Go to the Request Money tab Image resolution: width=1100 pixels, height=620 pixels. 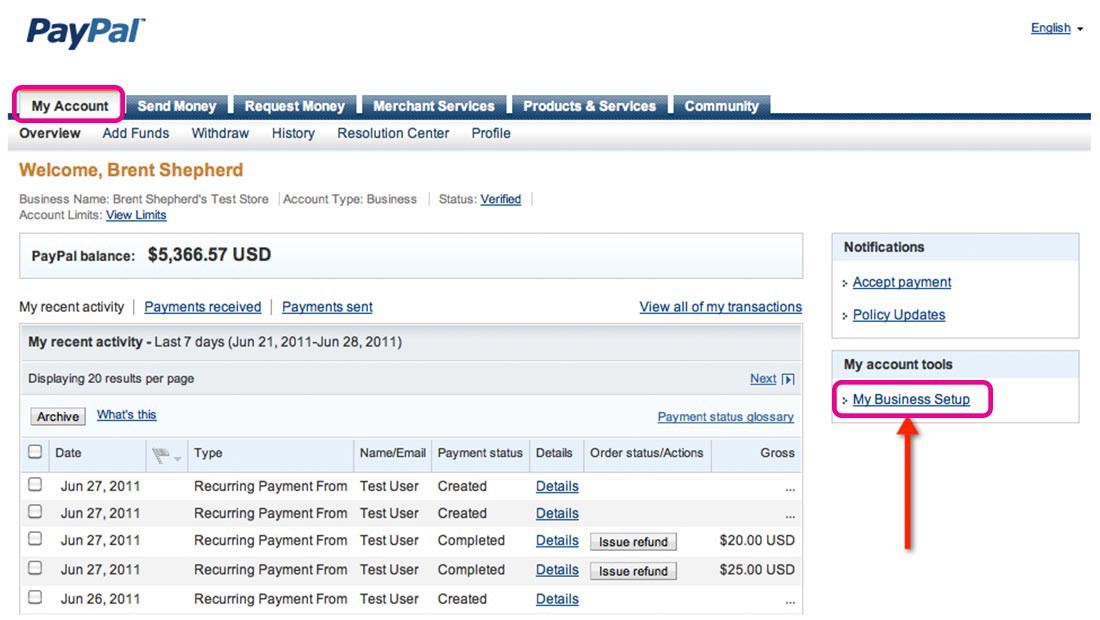pos(294,106)
